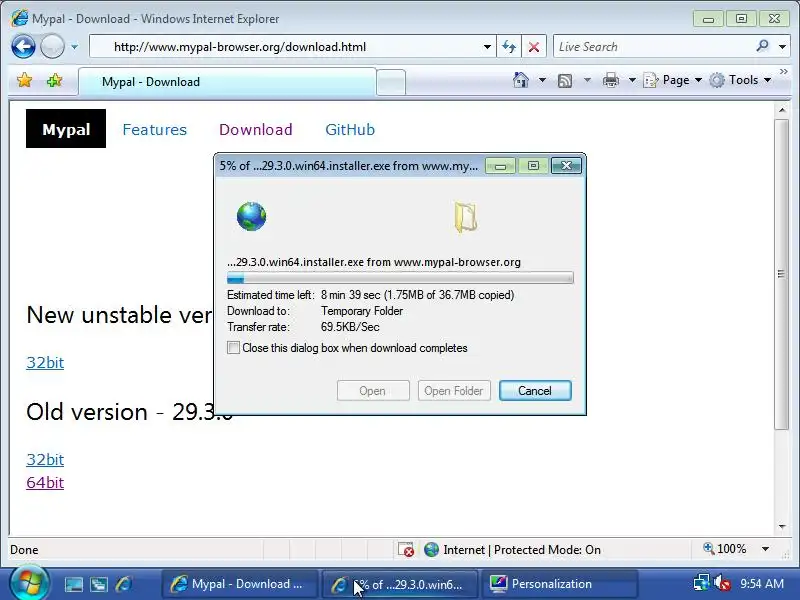Click the Home toolbar icon
This screenshot has height=600, width=800.
tap(521, 80)
